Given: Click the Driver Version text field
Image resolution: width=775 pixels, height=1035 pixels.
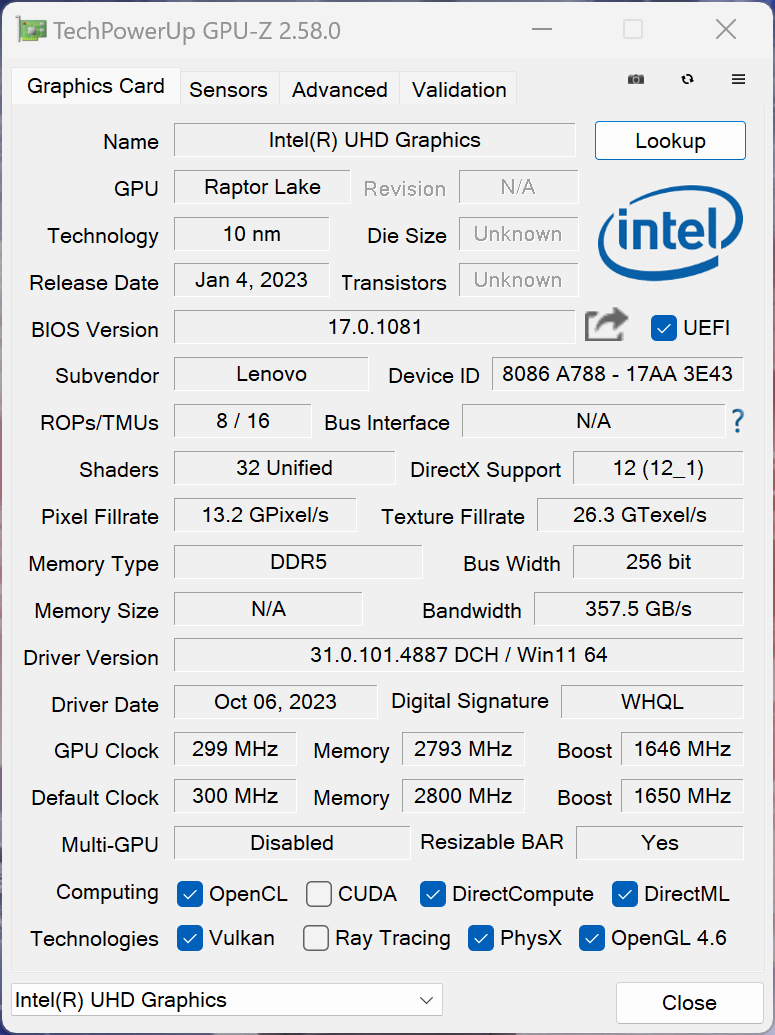Looking at the screenshot, I should pyautogui.click(x=458, y=656).
